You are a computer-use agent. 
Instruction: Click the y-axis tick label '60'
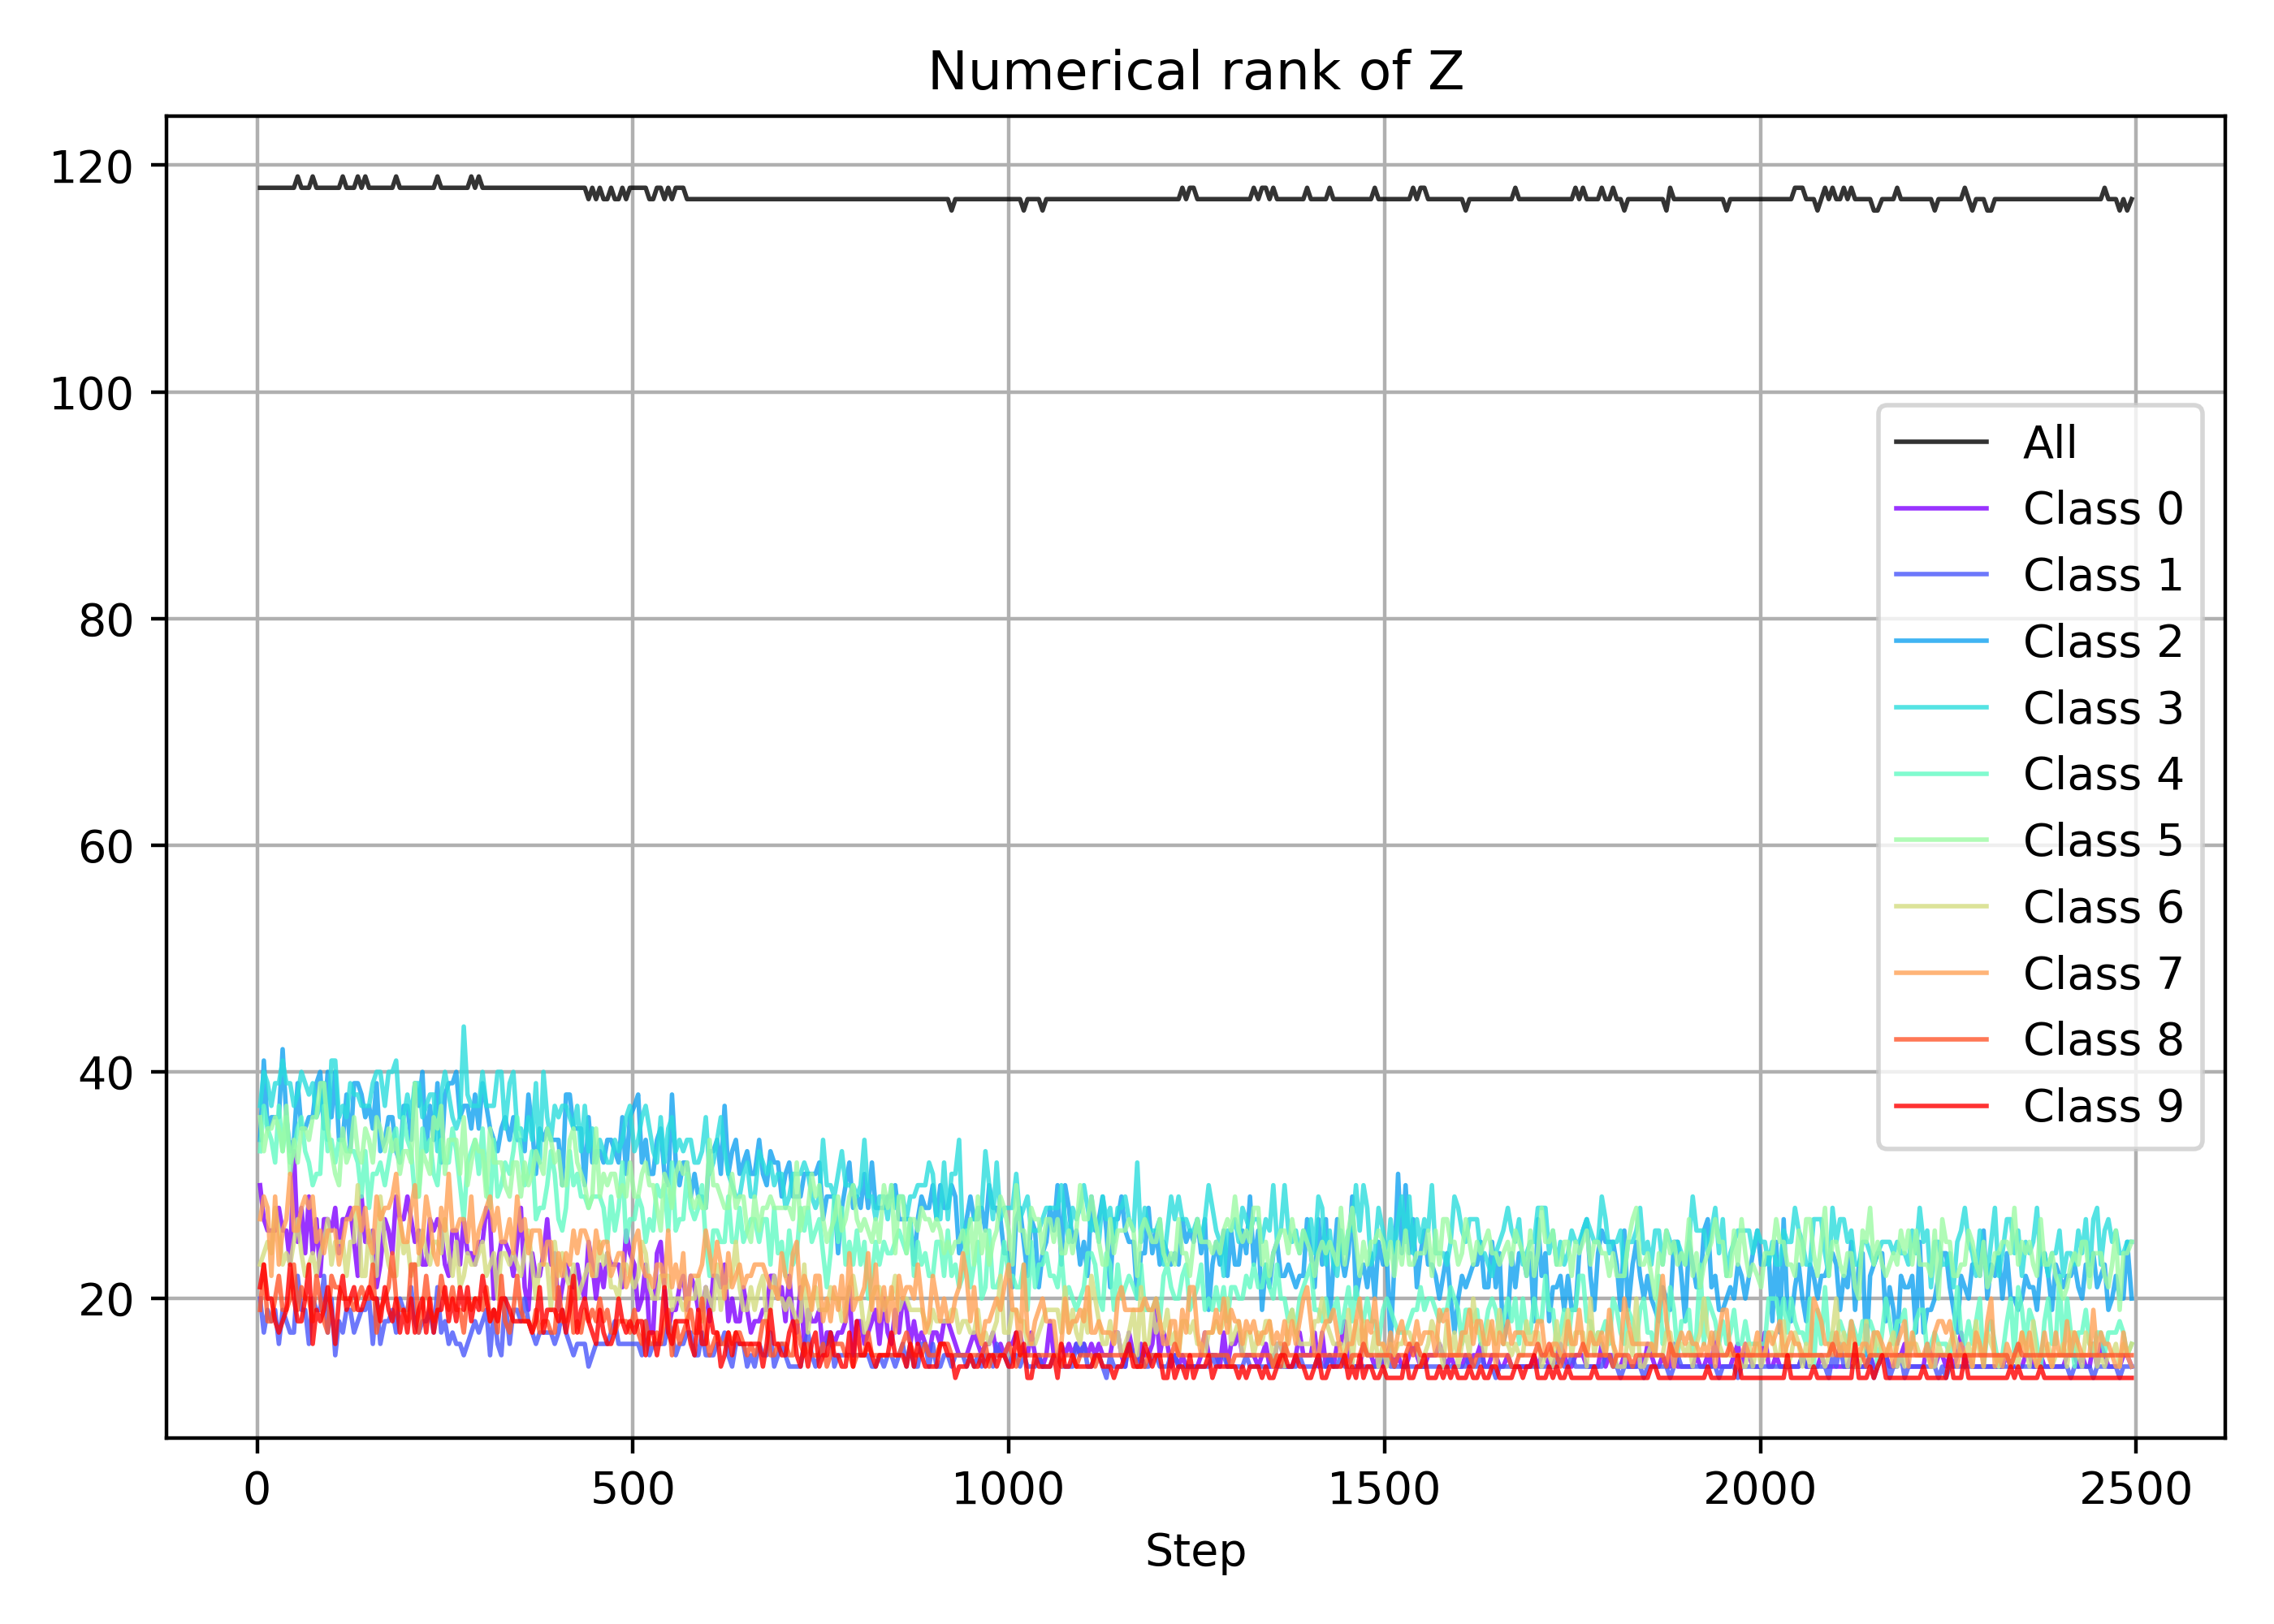105,847
